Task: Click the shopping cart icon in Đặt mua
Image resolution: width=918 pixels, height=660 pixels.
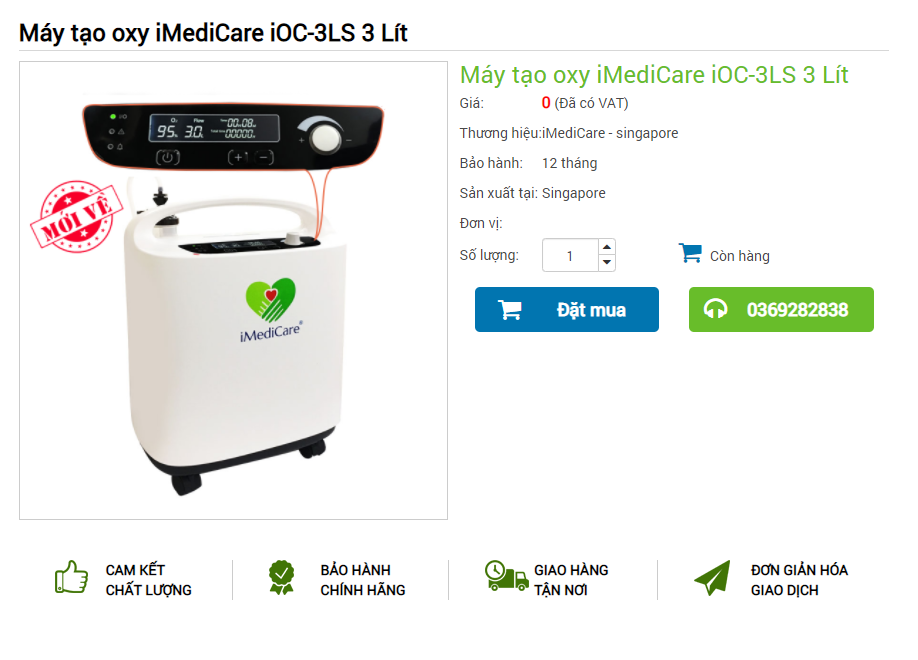Action: click(509, 310)
